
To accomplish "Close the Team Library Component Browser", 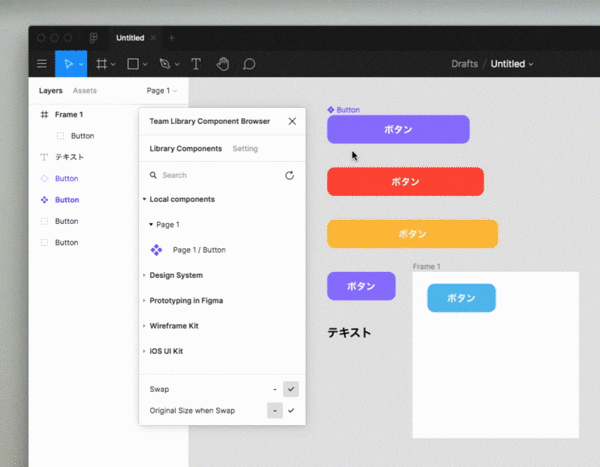I will [292, 121].
